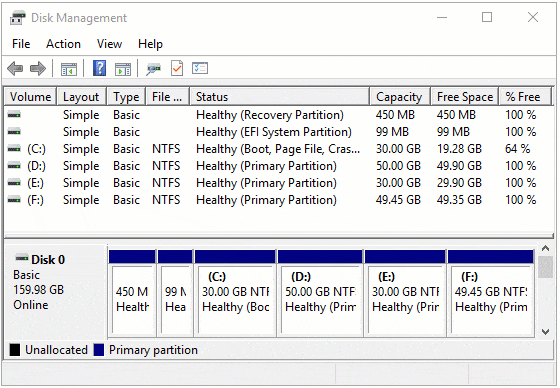Click the drive icon next to (C:)

(14, 149)
